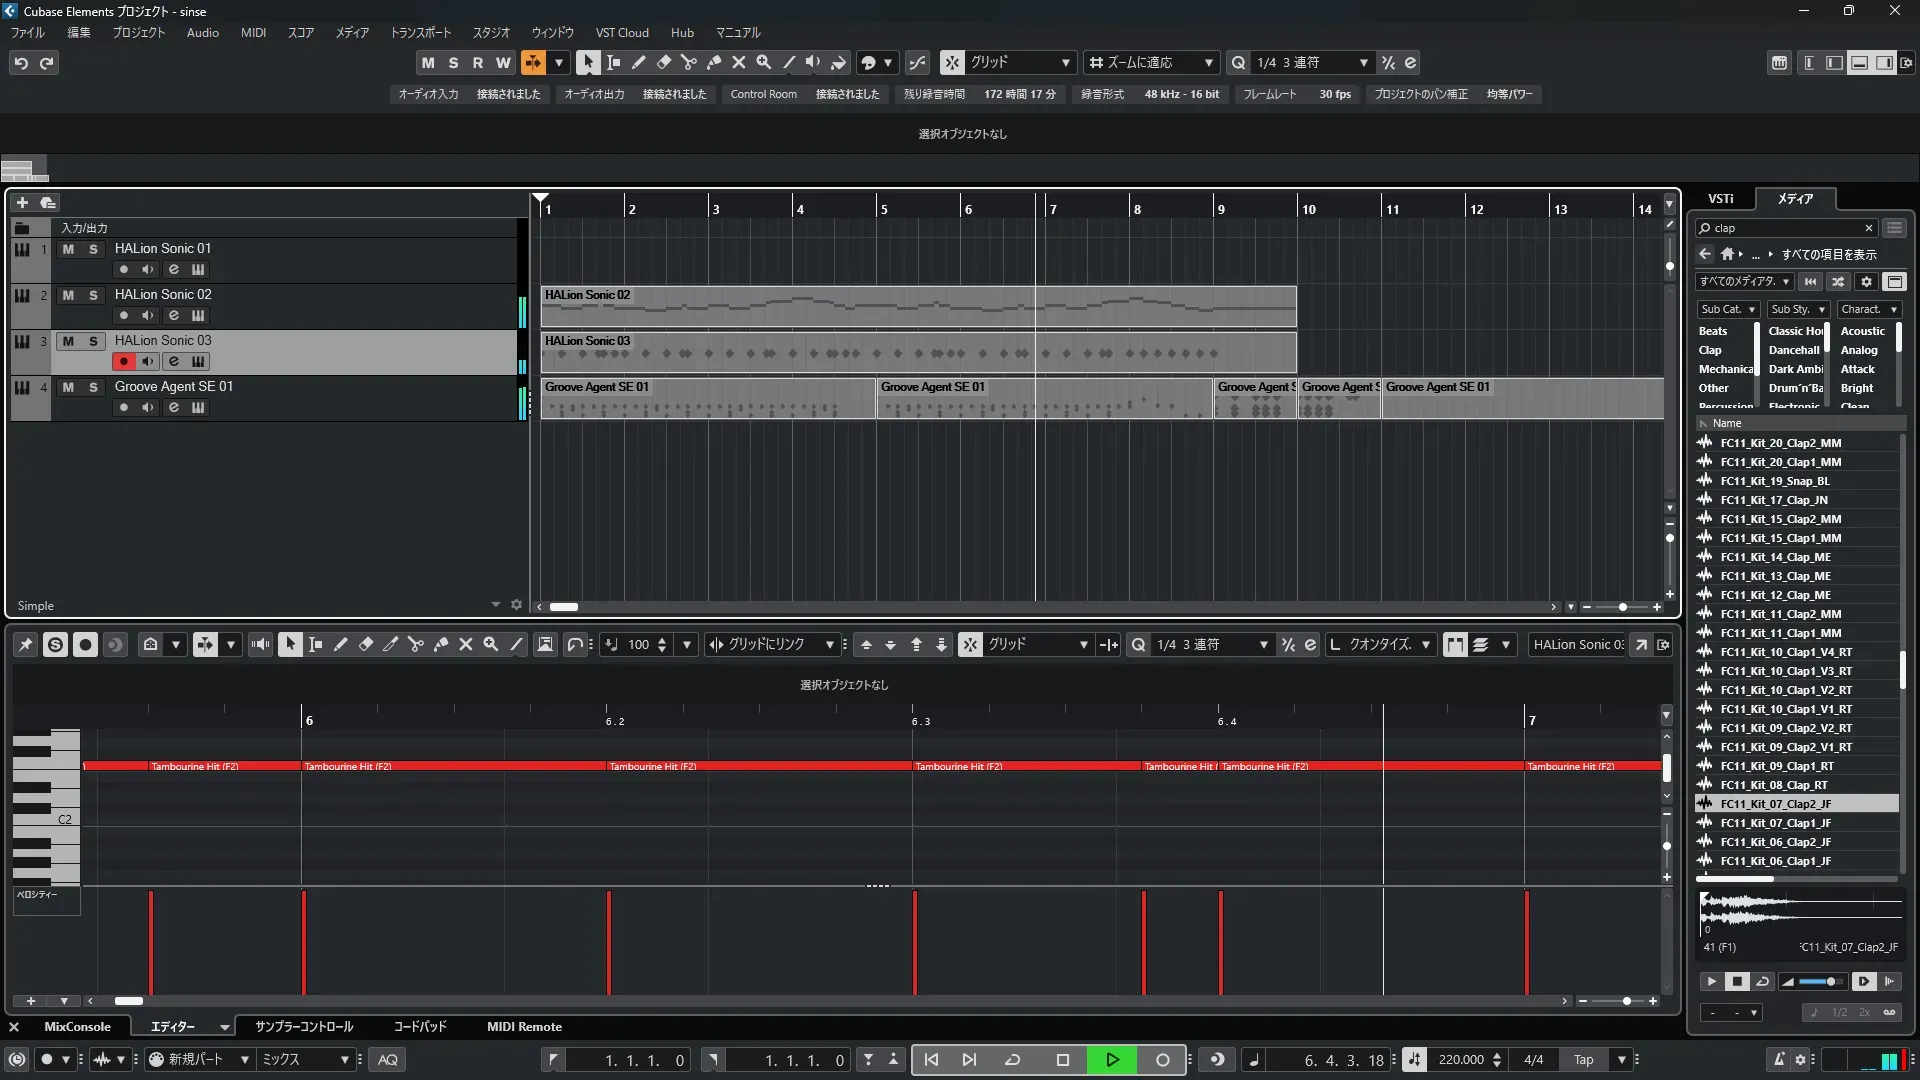The height and width of the screenshot is (1080, 1920).
Task: Activate the Cycle loop button in transport
Action: pos(1012,1060)
